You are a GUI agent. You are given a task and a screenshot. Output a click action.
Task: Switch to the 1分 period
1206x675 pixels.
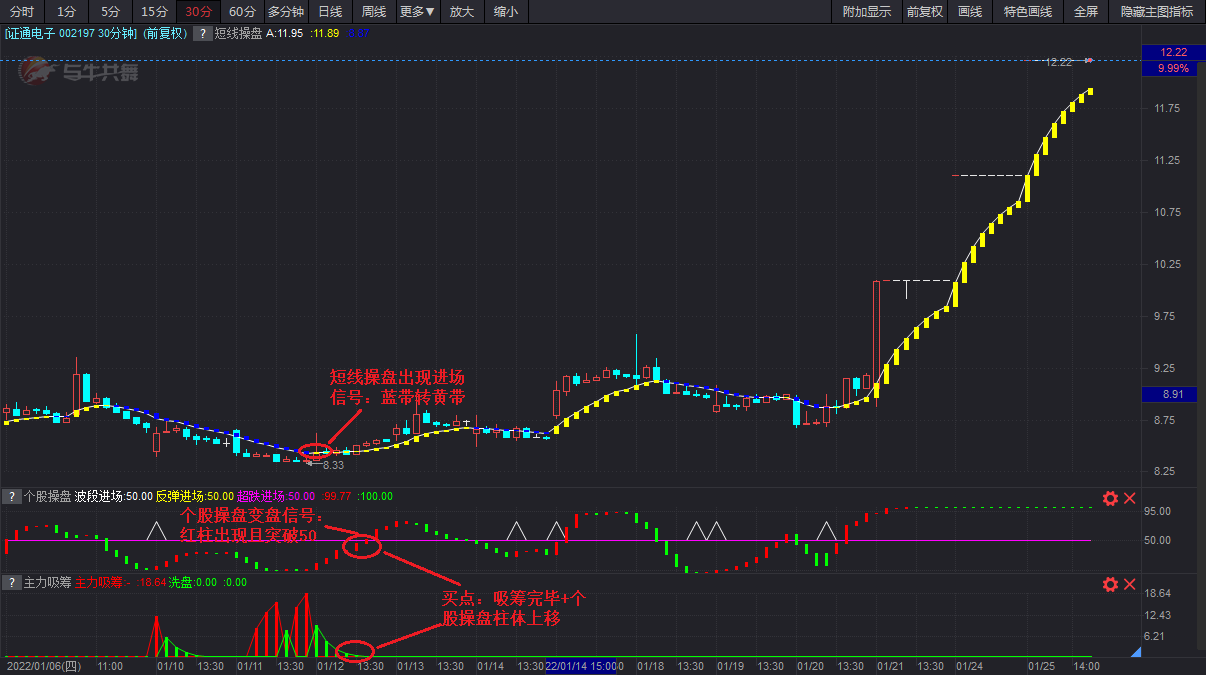pos(66,12)
